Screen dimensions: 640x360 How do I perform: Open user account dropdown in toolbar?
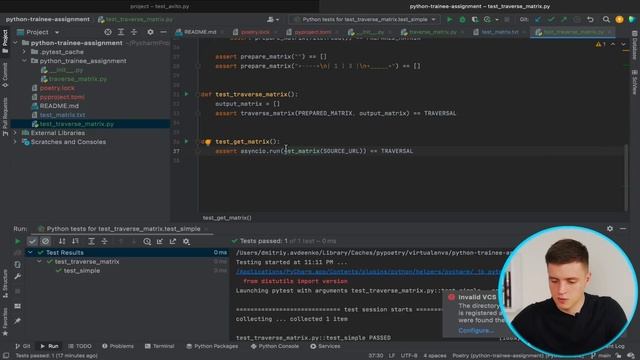273,19
